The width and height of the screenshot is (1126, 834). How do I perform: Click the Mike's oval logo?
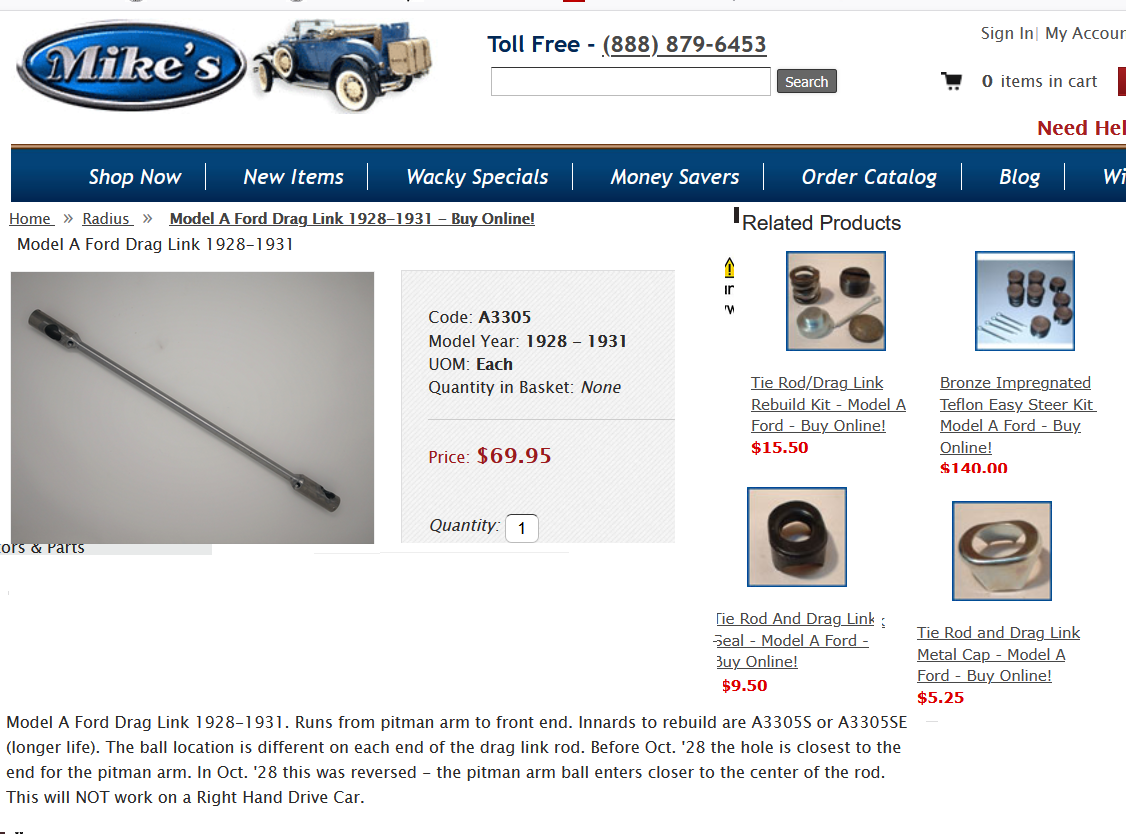pos(130,66)
